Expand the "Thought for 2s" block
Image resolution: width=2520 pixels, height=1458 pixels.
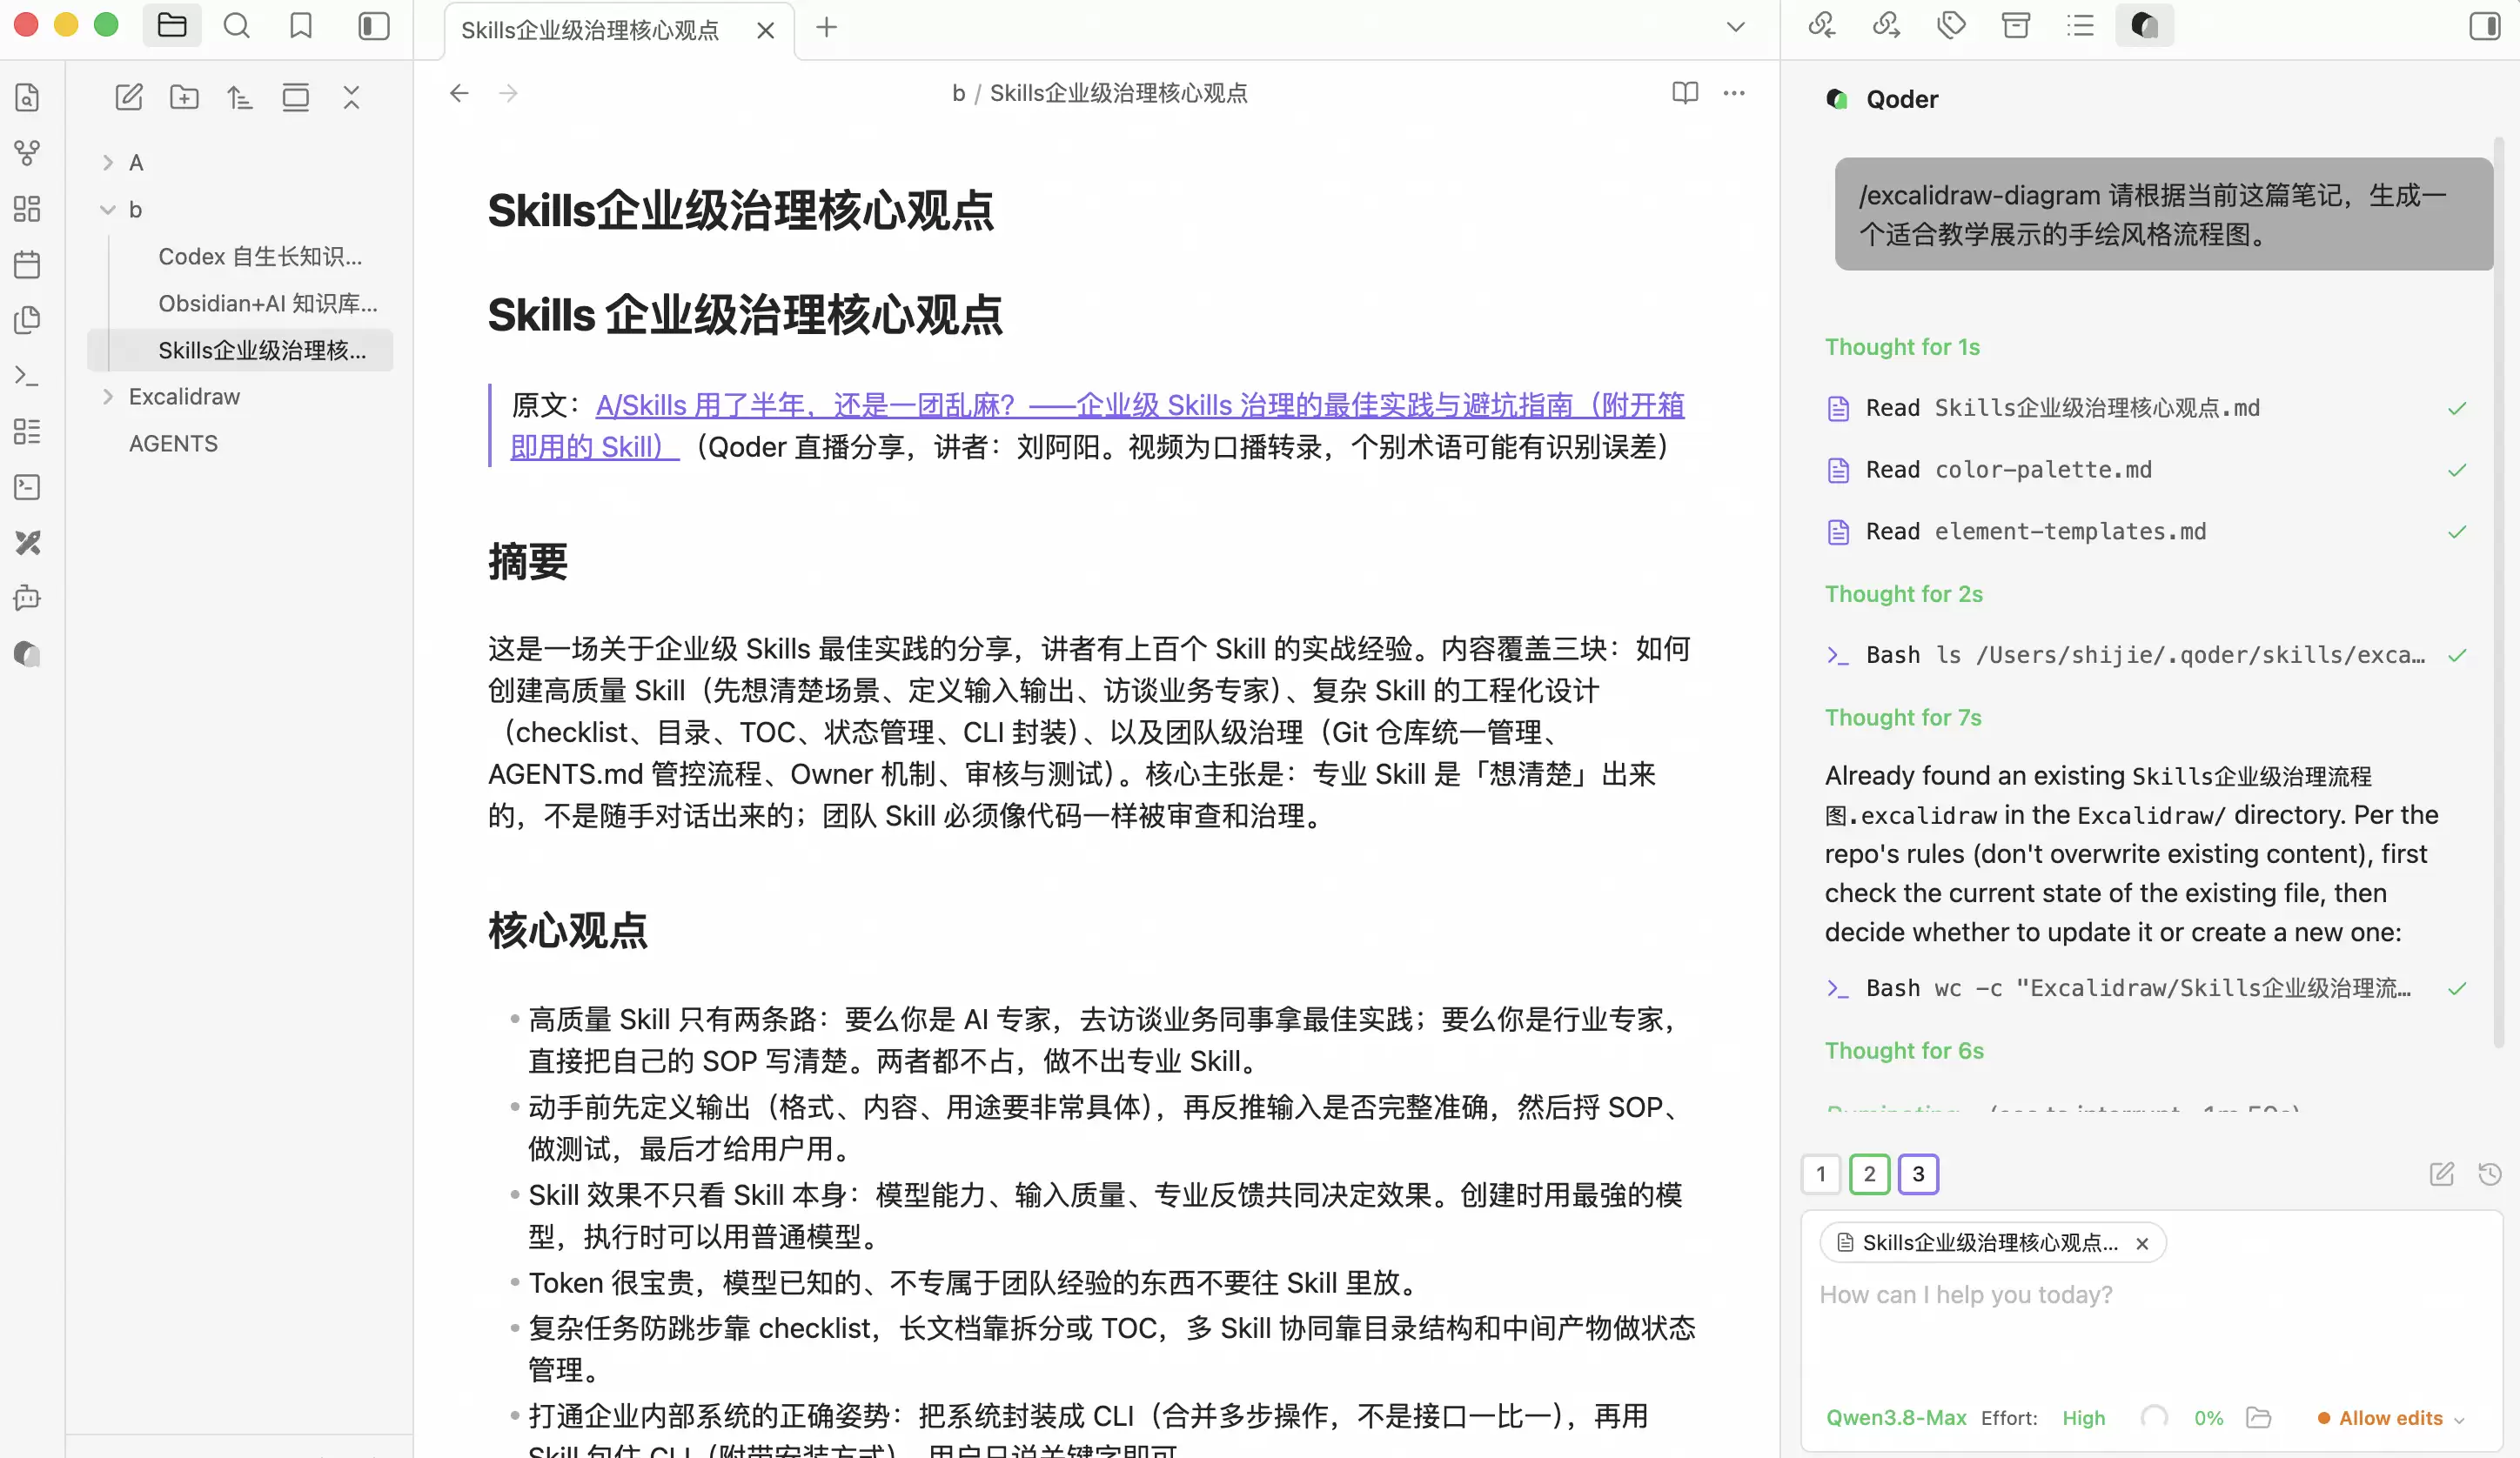coord(1904,594)
